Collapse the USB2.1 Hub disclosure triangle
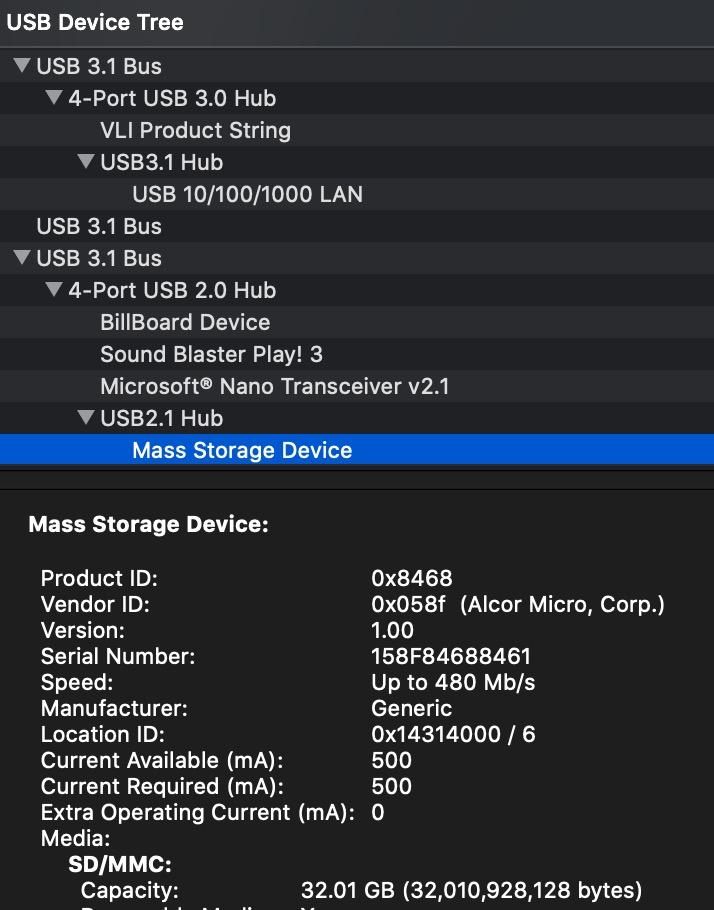 click(x=86, y=418)
